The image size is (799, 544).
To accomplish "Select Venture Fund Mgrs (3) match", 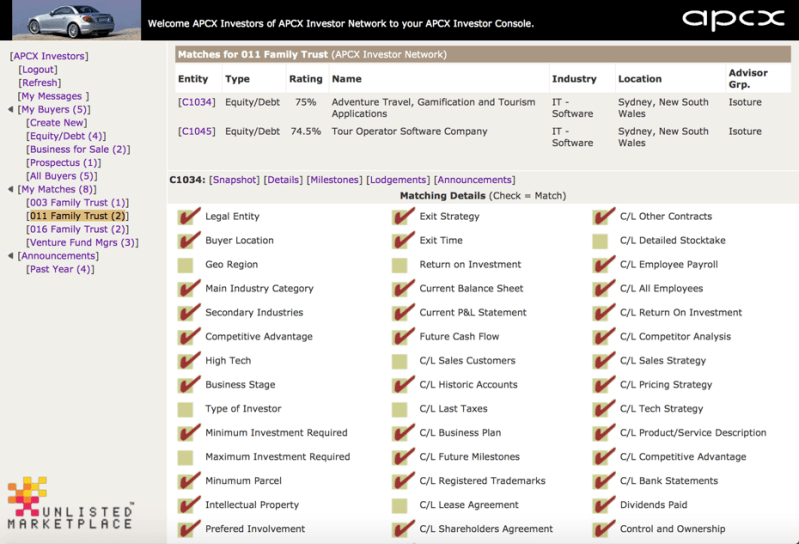I will pos(83,242).
